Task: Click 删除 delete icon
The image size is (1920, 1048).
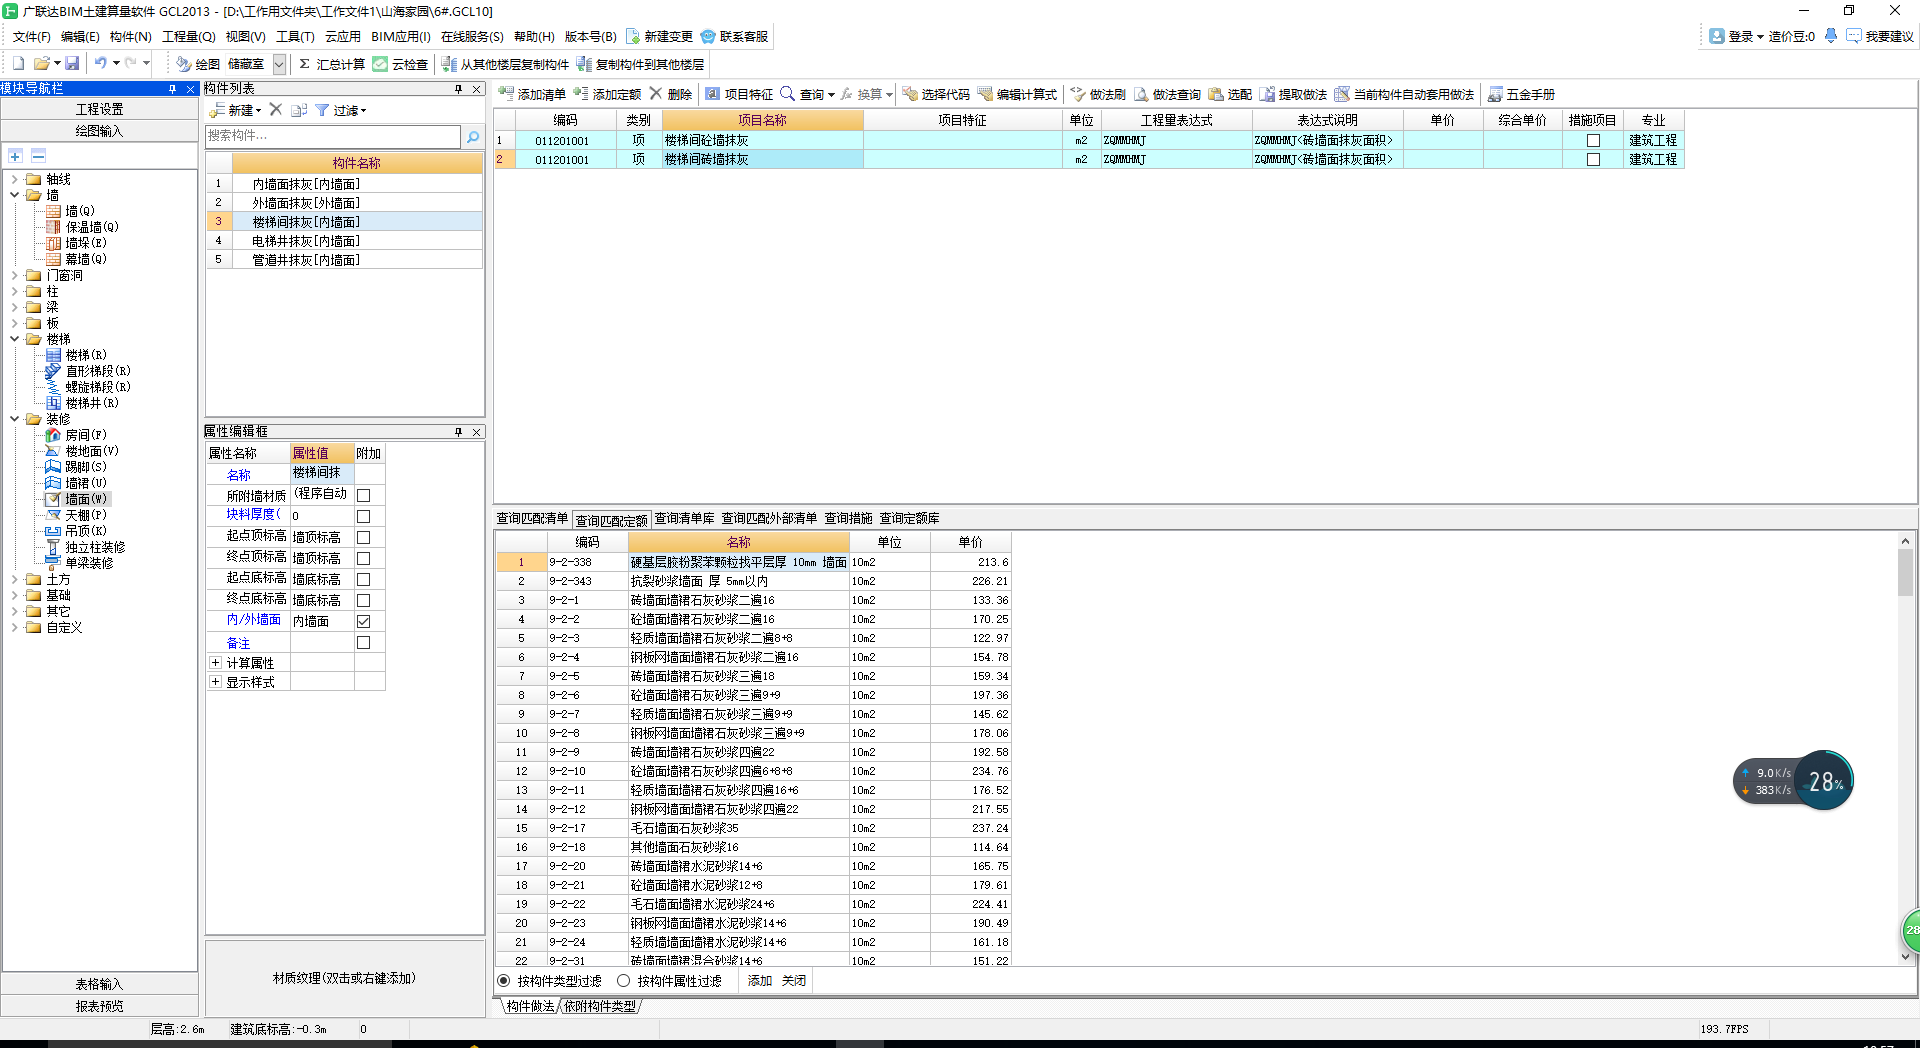Action: click(x=671, y=94)
